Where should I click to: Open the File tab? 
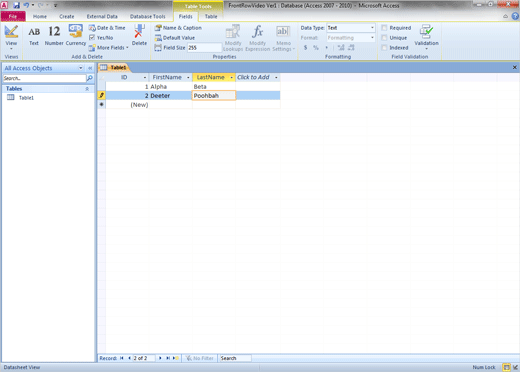tap(13, 16)
